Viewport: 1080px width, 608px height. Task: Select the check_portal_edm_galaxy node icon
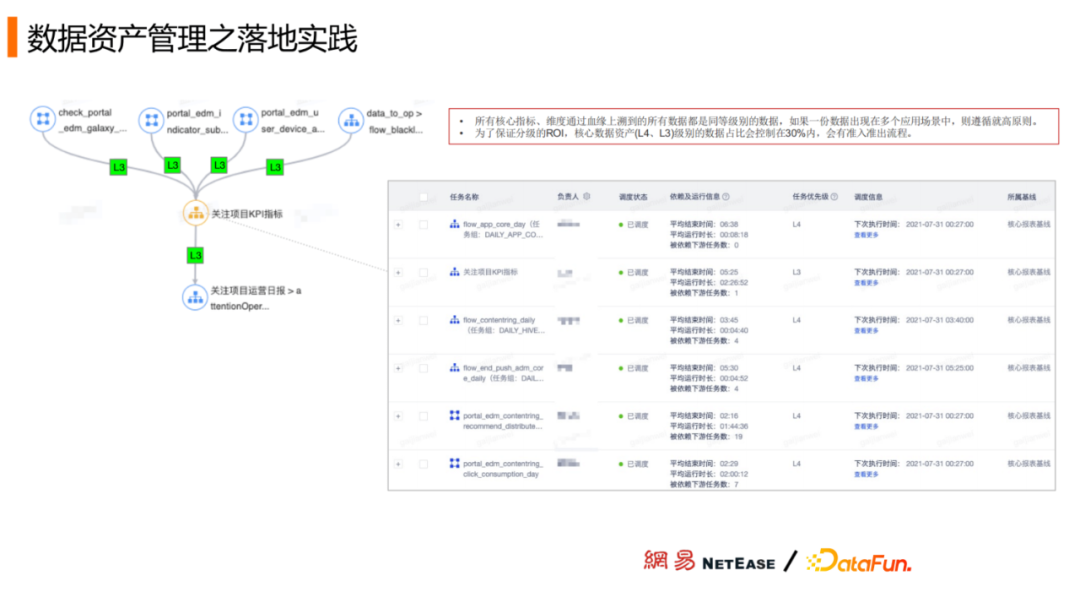pyautogui.click(x=43, y=119)
